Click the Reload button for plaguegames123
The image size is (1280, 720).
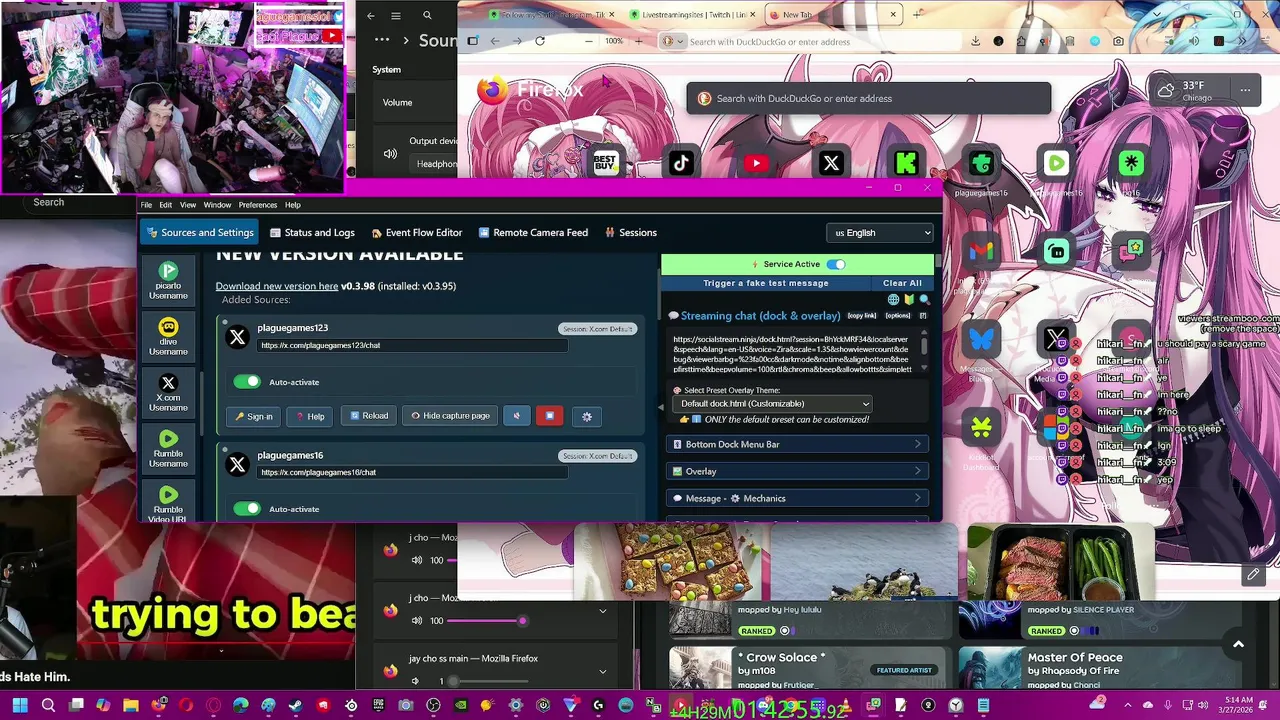[369, 416]
